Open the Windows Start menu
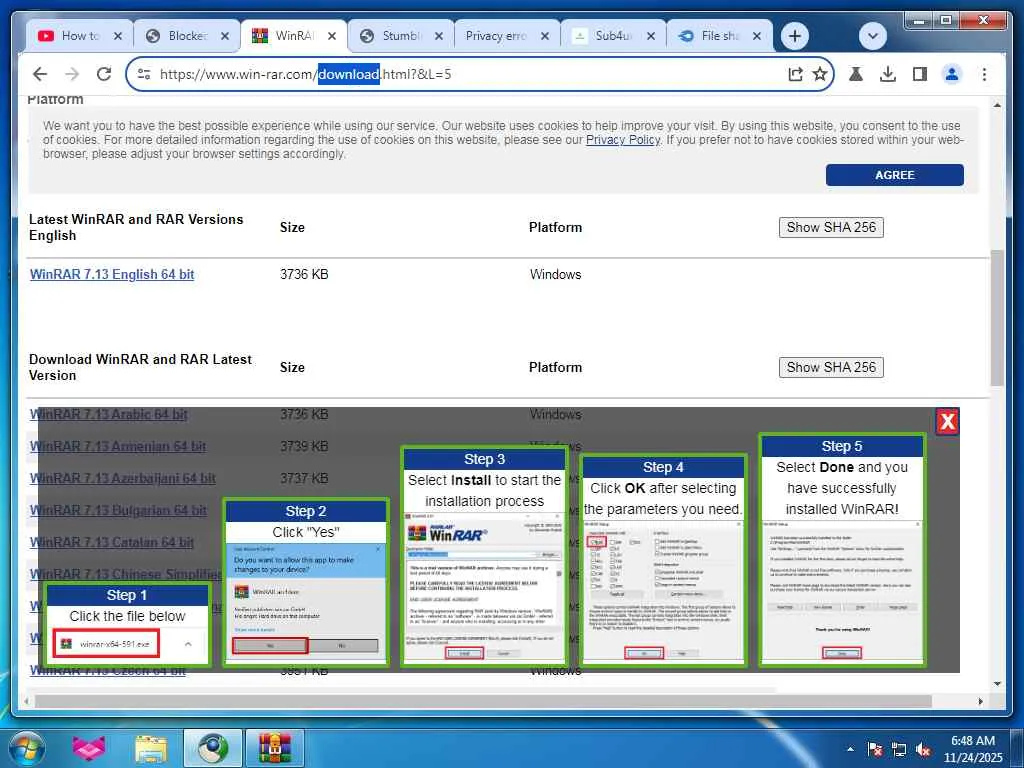The image size is (1024, 768). [x=27, y=748]
